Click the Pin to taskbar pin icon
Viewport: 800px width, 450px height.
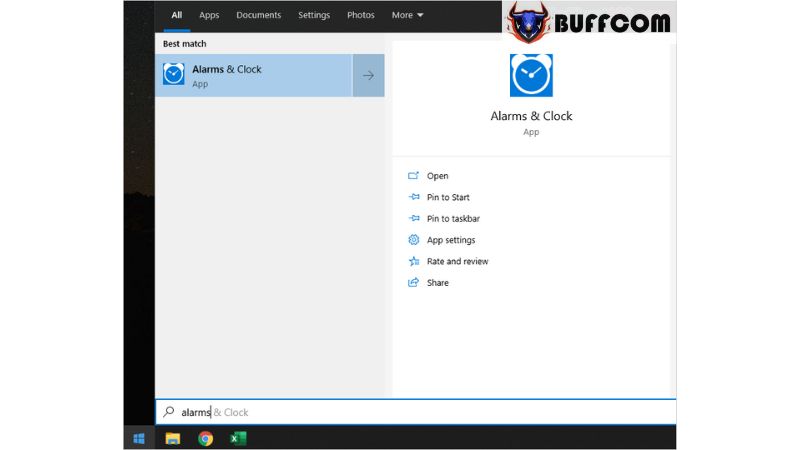[x=414, y=218]
